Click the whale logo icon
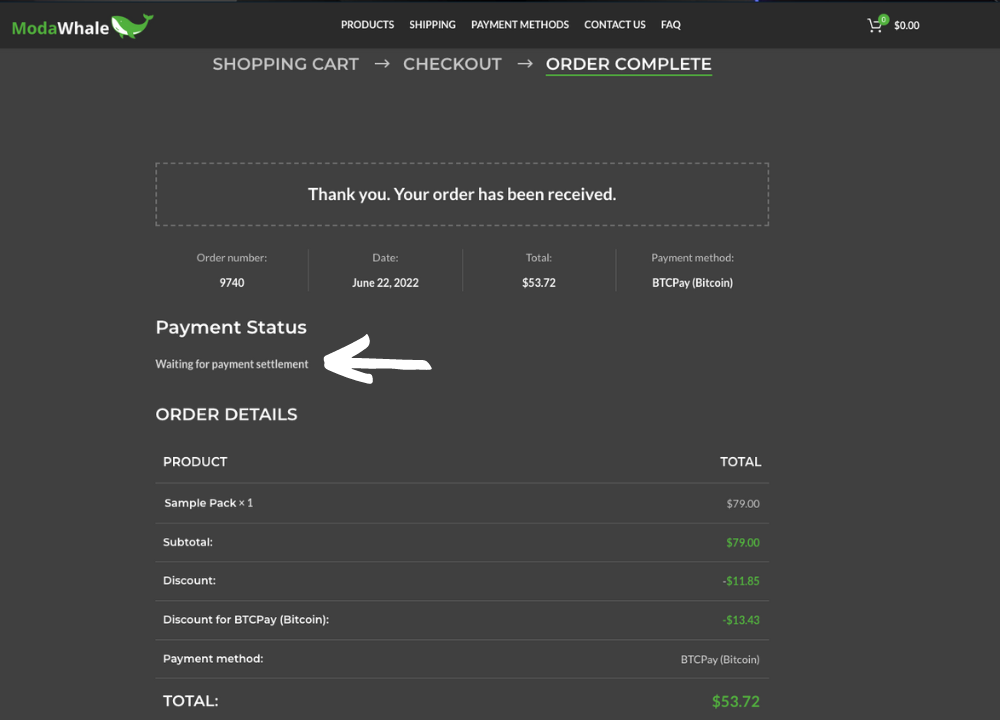Screen dimensions: 1000x720 point(132,26)
